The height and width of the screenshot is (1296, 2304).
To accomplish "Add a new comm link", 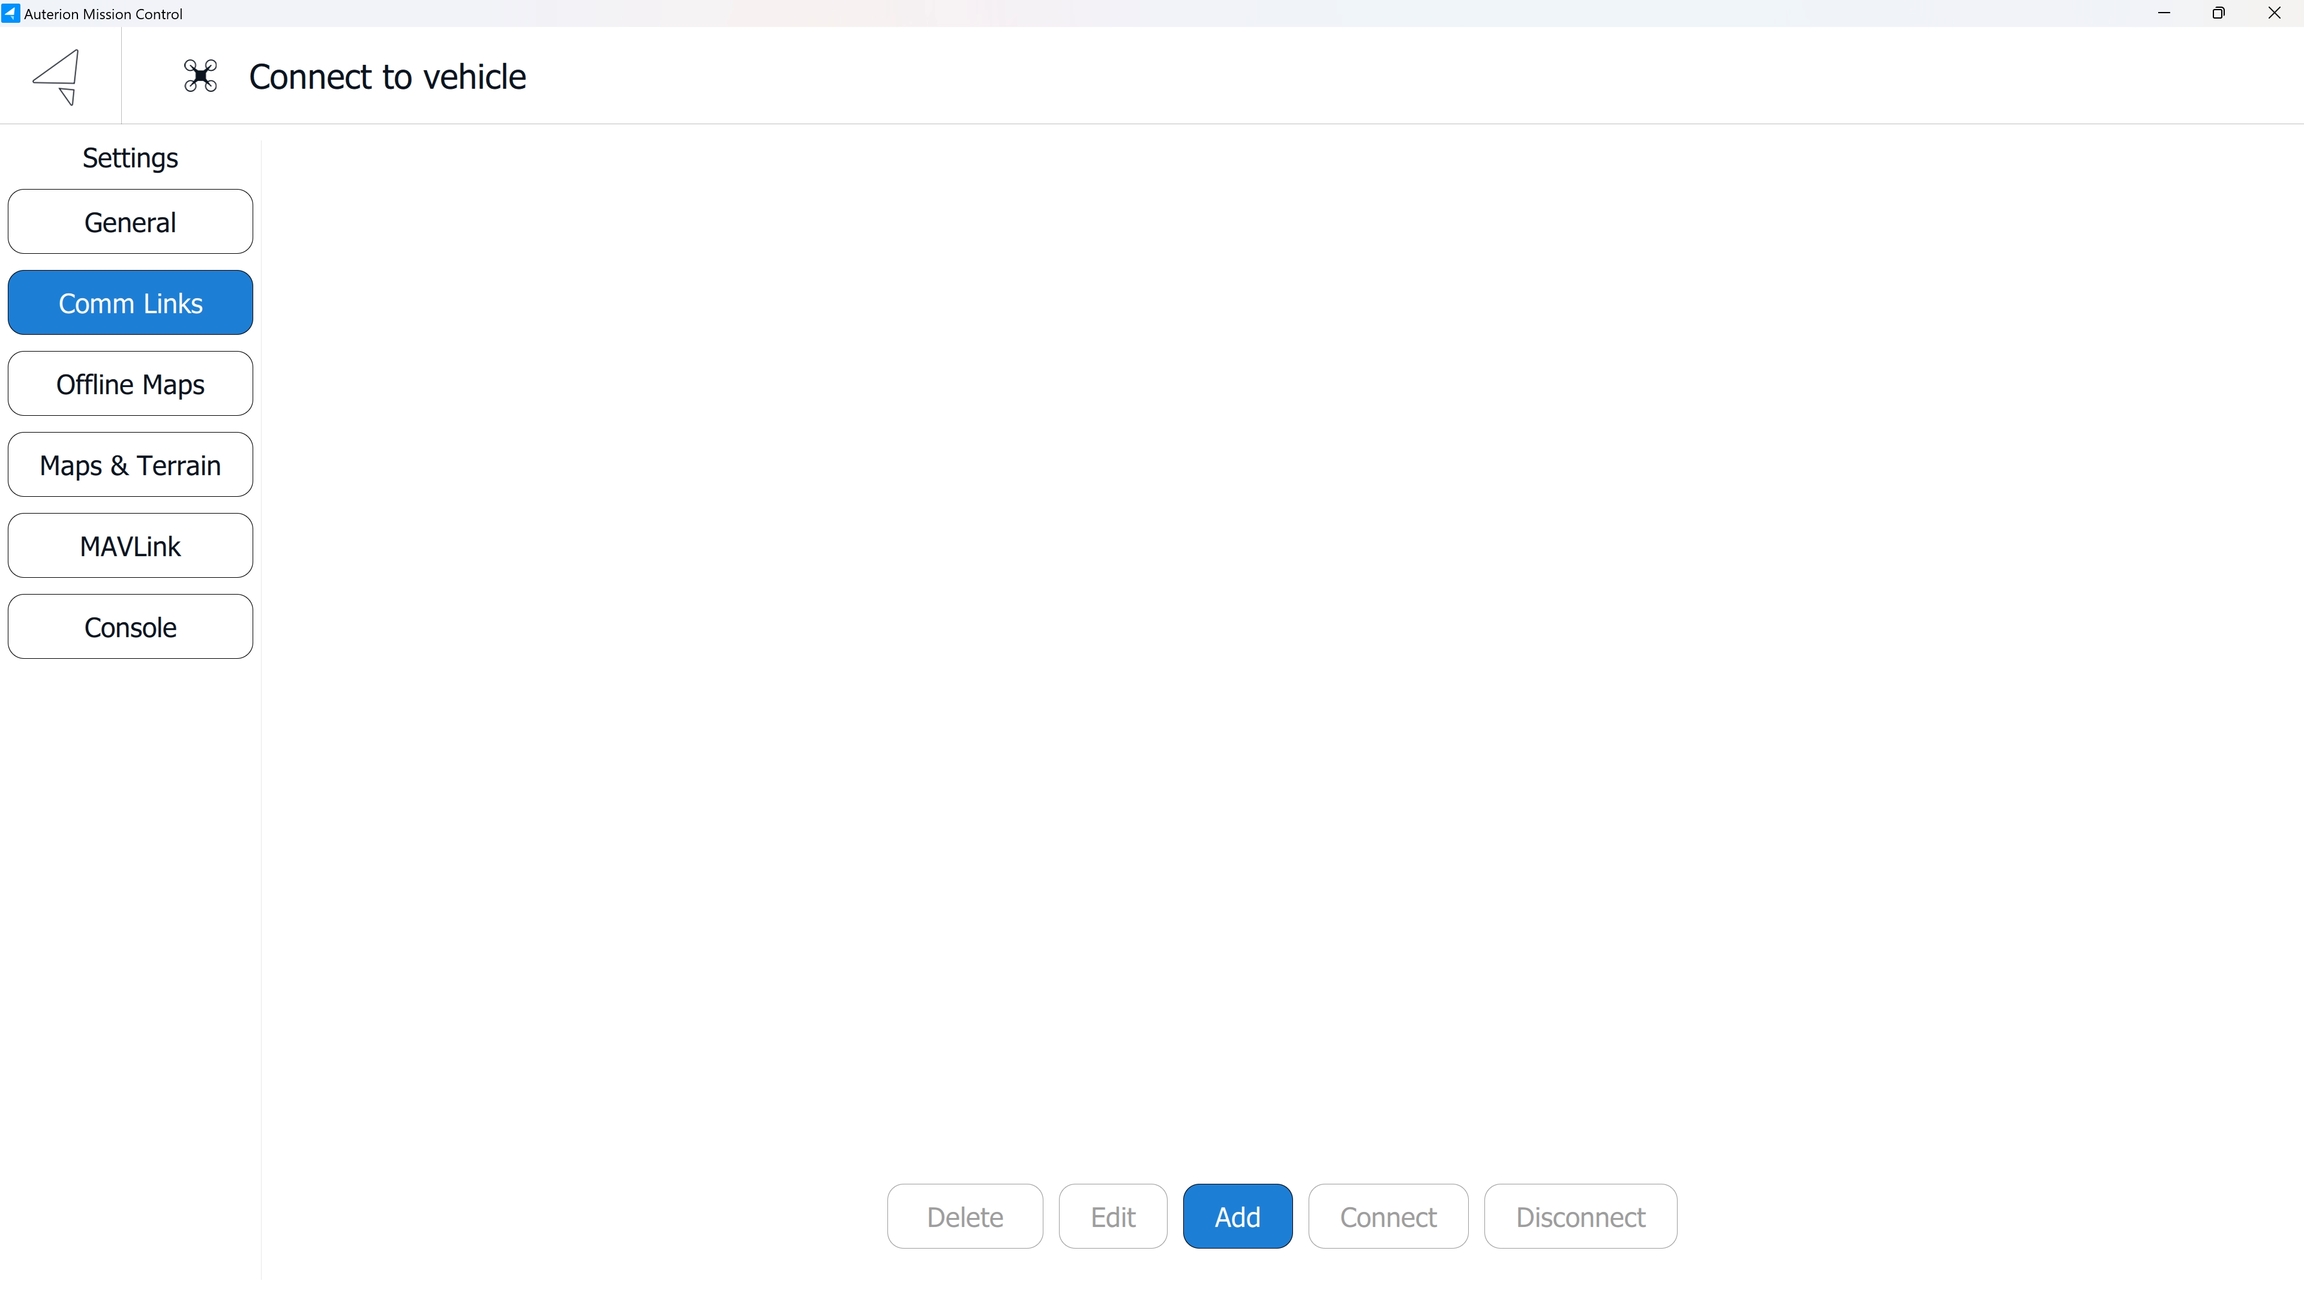I will coord(1237,1217).
